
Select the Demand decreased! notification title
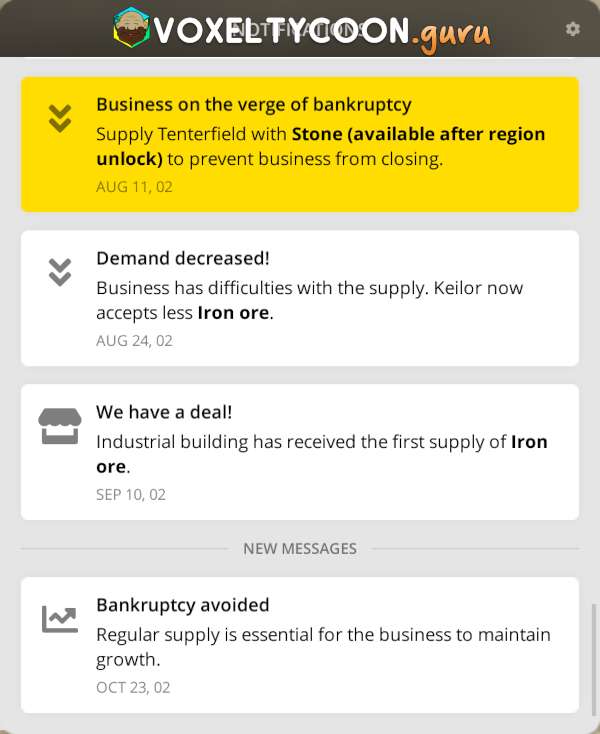tap(183, 258)
